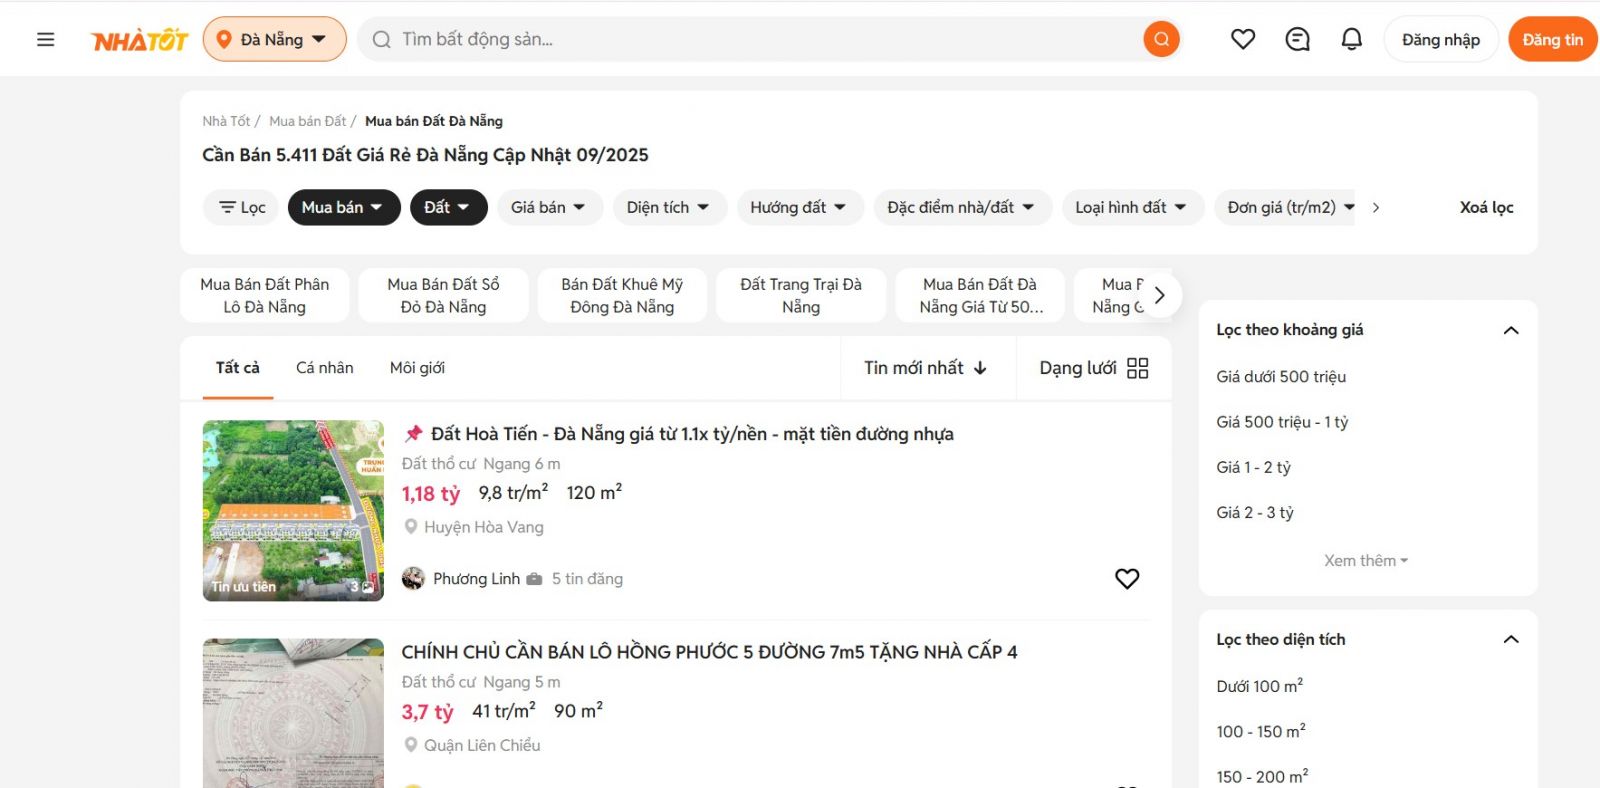Open the Đất Hoà Tiến listing thumbnail
Image resolution: width=1600 pixels, height=788 pixels.
click(293, 510)
